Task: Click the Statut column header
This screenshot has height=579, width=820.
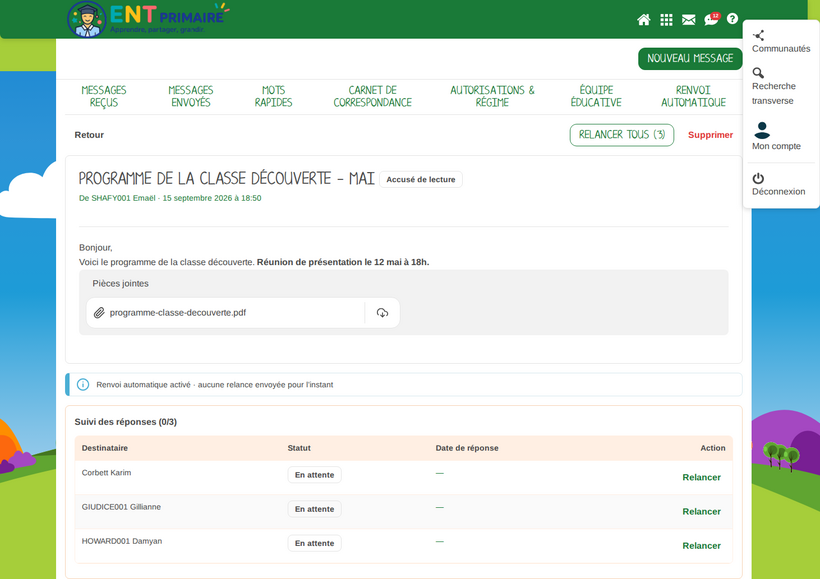Action: coord(299,448)
